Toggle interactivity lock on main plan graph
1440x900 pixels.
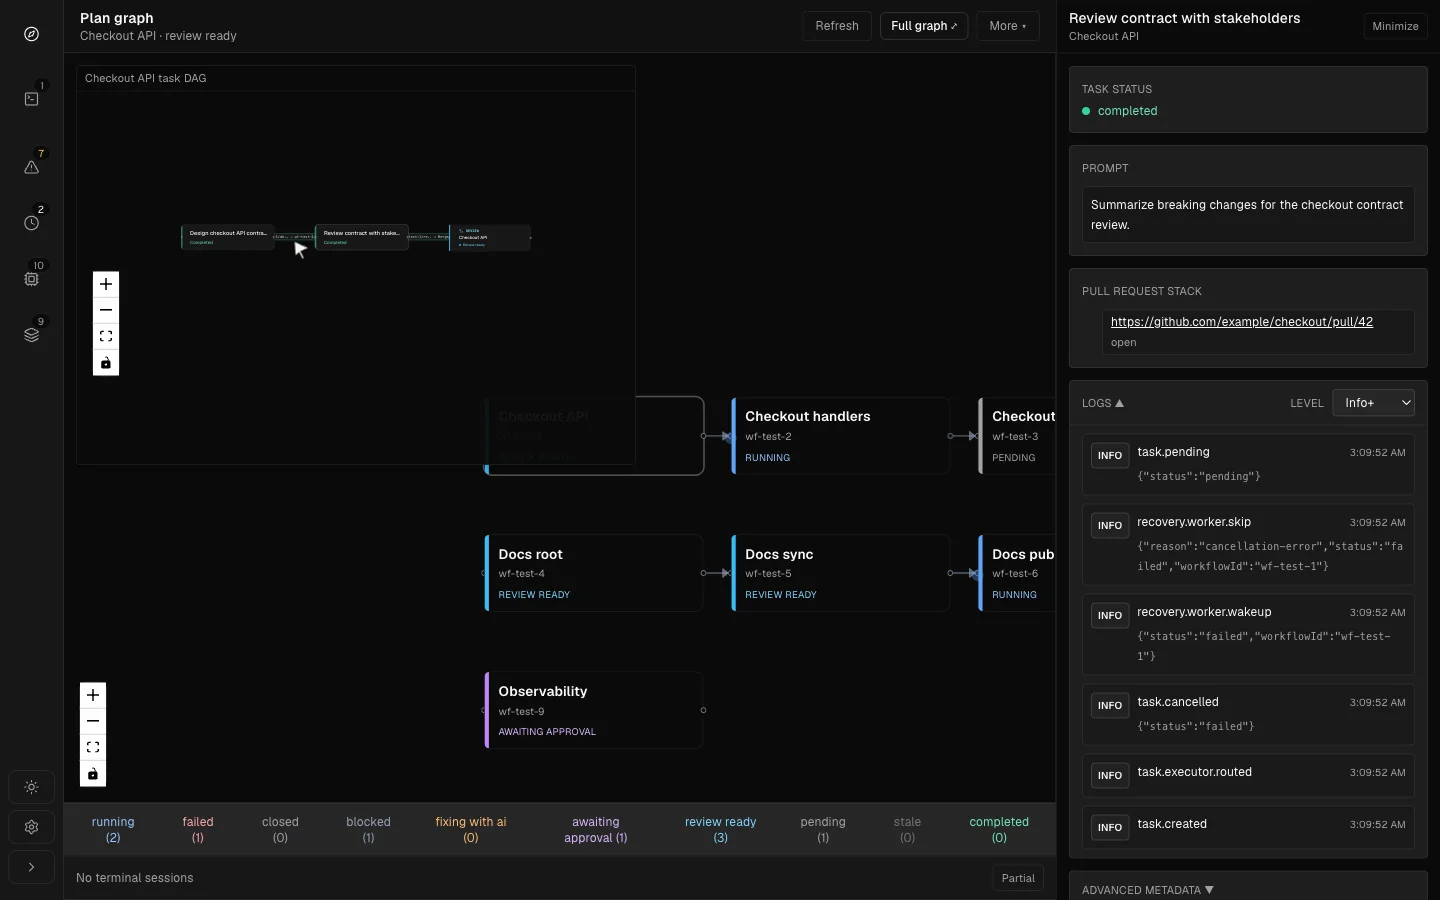click(93, 773)
